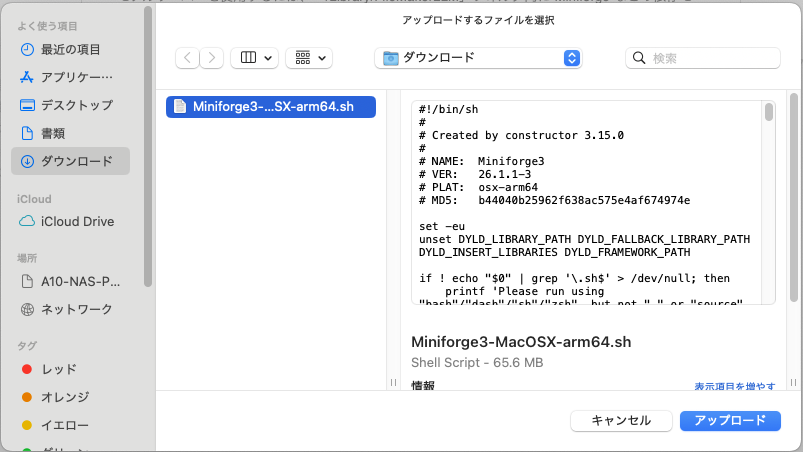This screenshot has width=803, height=452.
Task: Confirm with the アップロード button
Action: tap(730, 421)
